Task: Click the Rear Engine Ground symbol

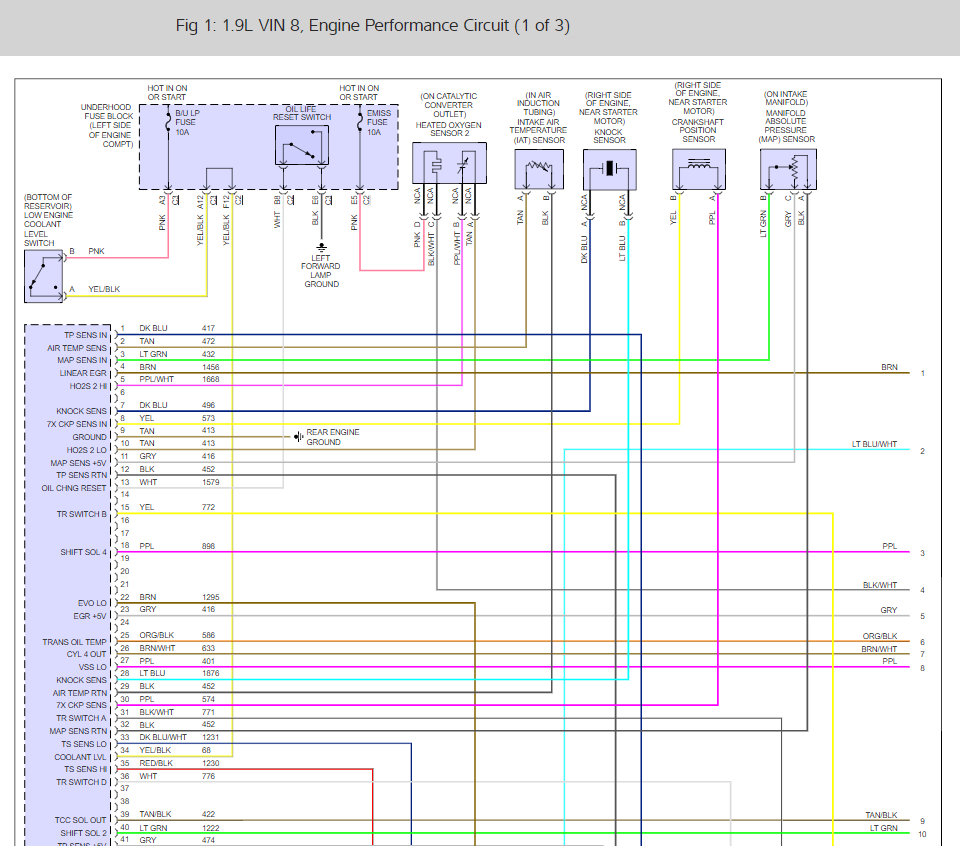Action: (x=298, y=437)
